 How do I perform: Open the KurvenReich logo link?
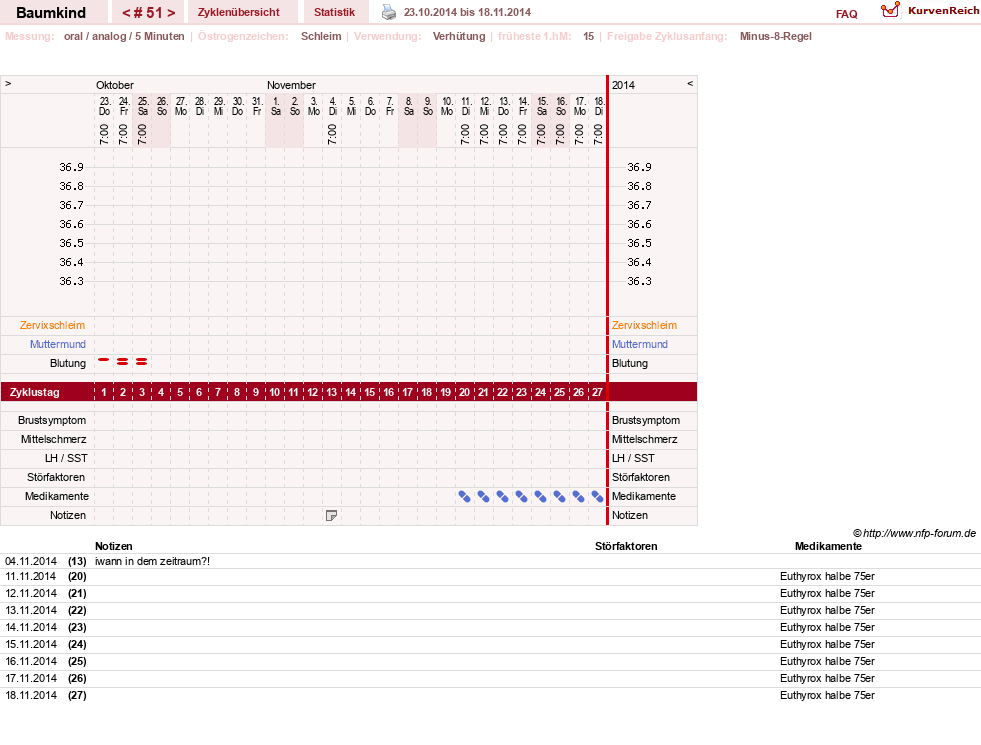pos(930,11)
